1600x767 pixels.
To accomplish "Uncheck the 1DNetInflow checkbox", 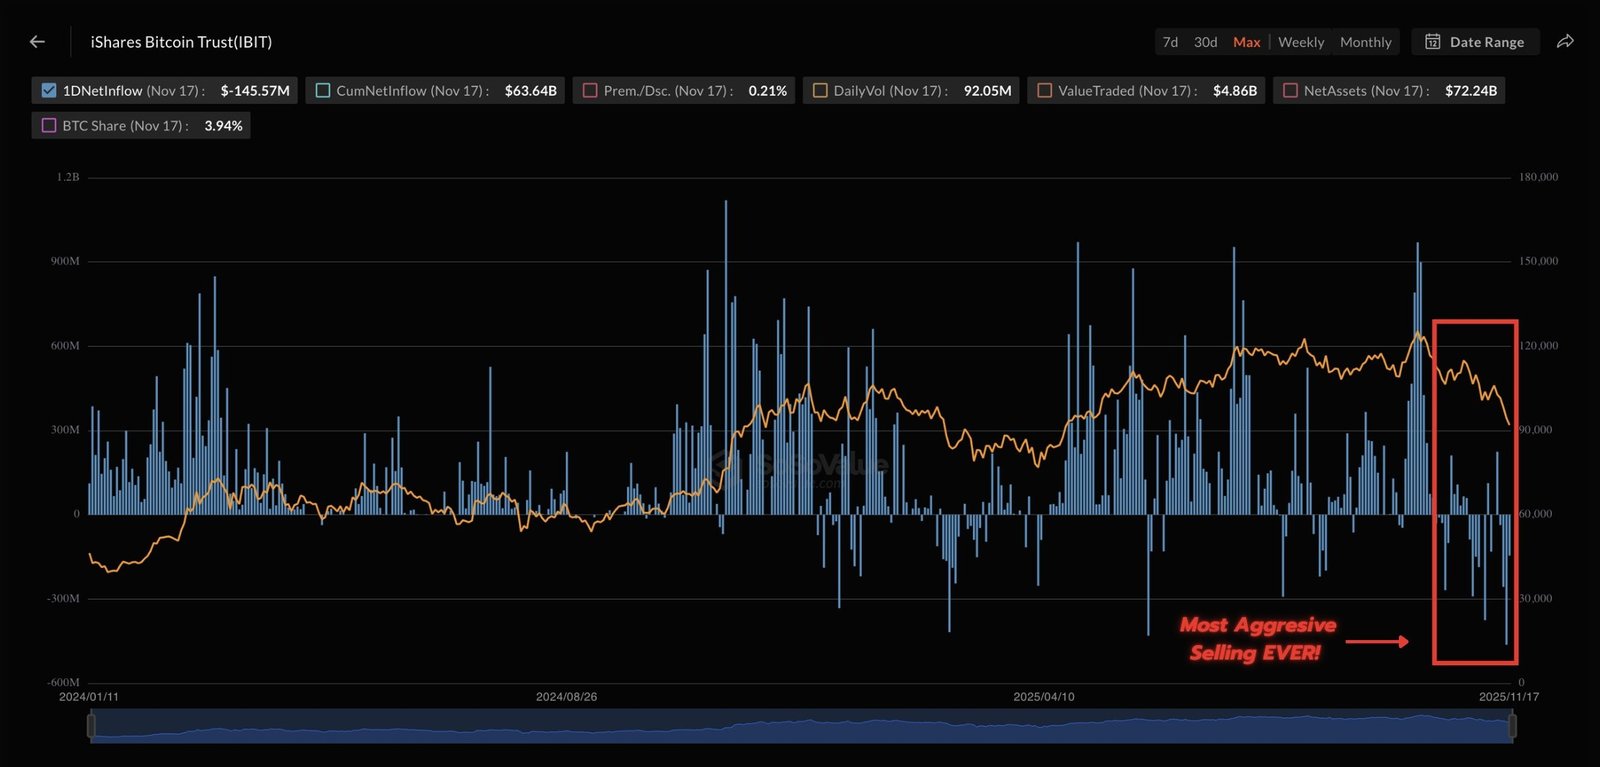I will (49, 91).
